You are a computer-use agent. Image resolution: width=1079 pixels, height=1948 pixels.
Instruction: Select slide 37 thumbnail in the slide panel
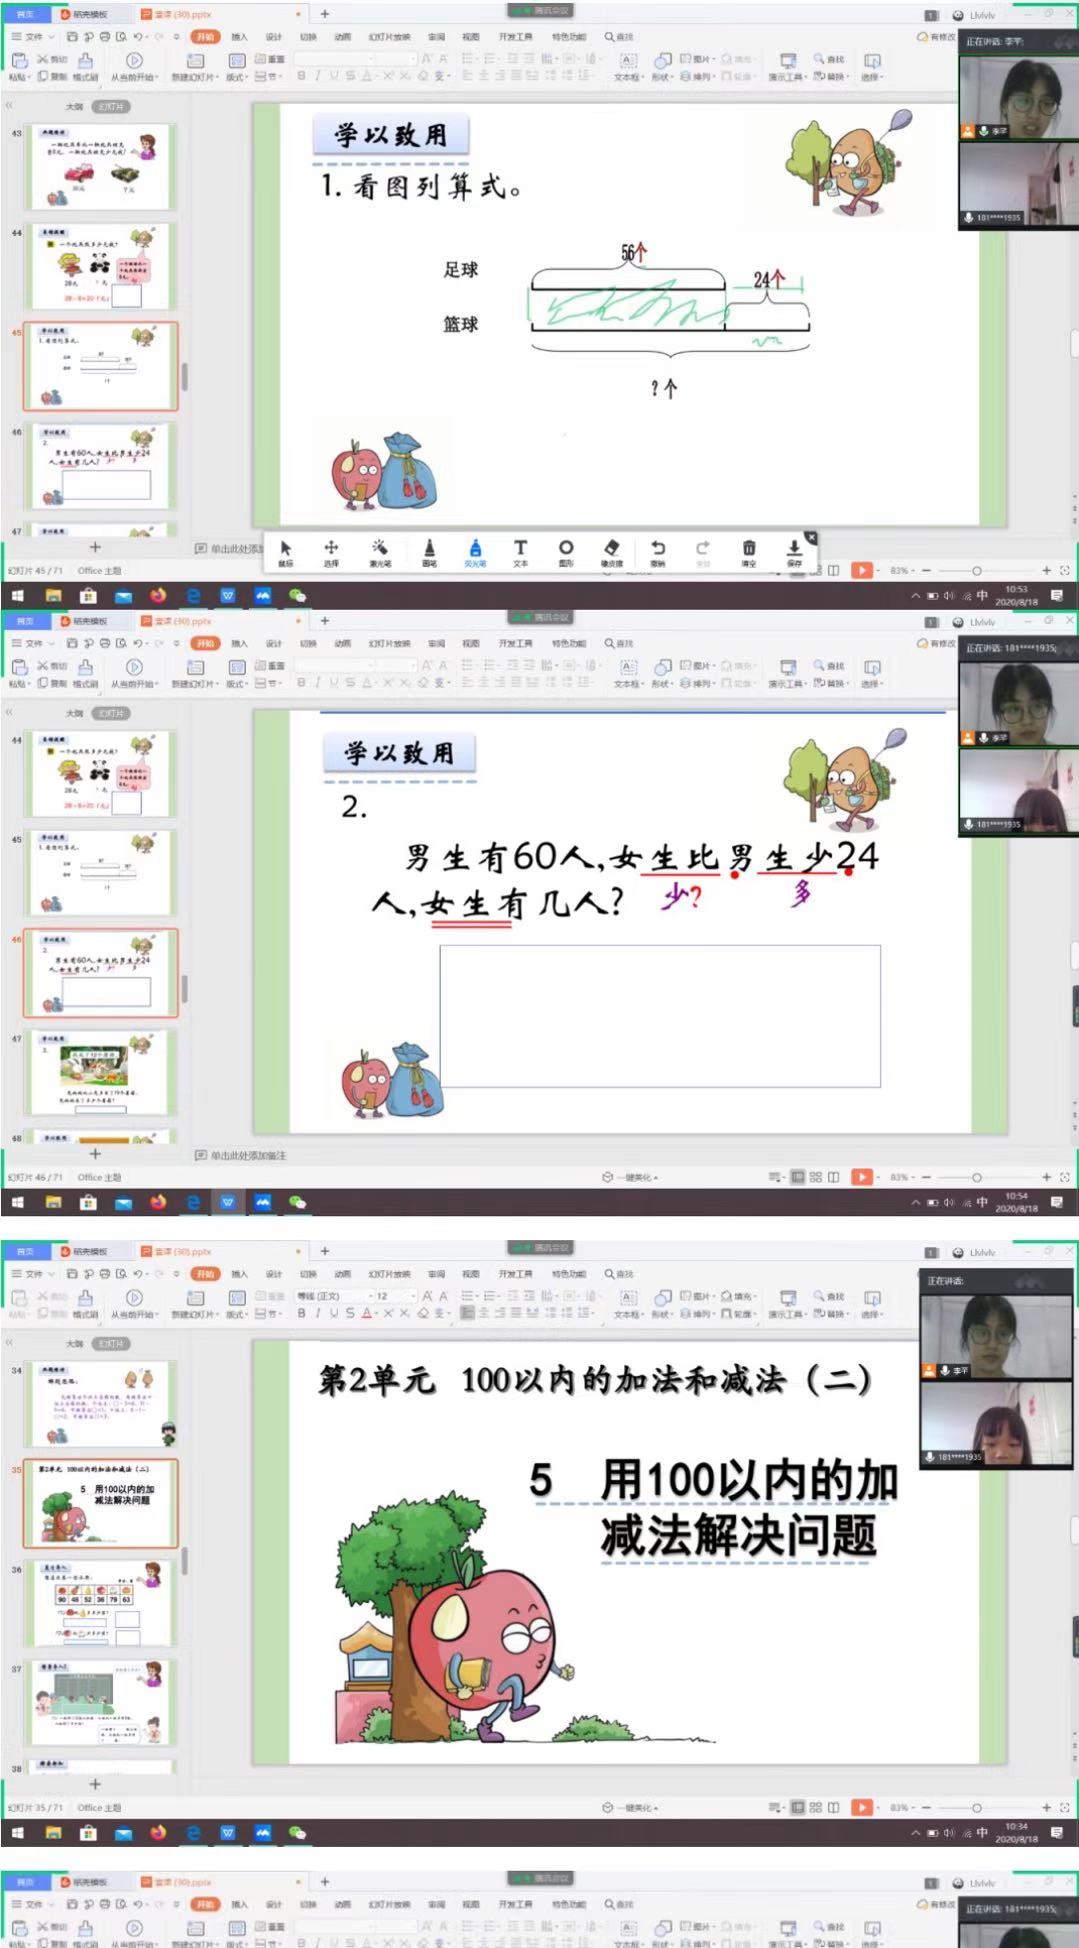click(103, 1702)
